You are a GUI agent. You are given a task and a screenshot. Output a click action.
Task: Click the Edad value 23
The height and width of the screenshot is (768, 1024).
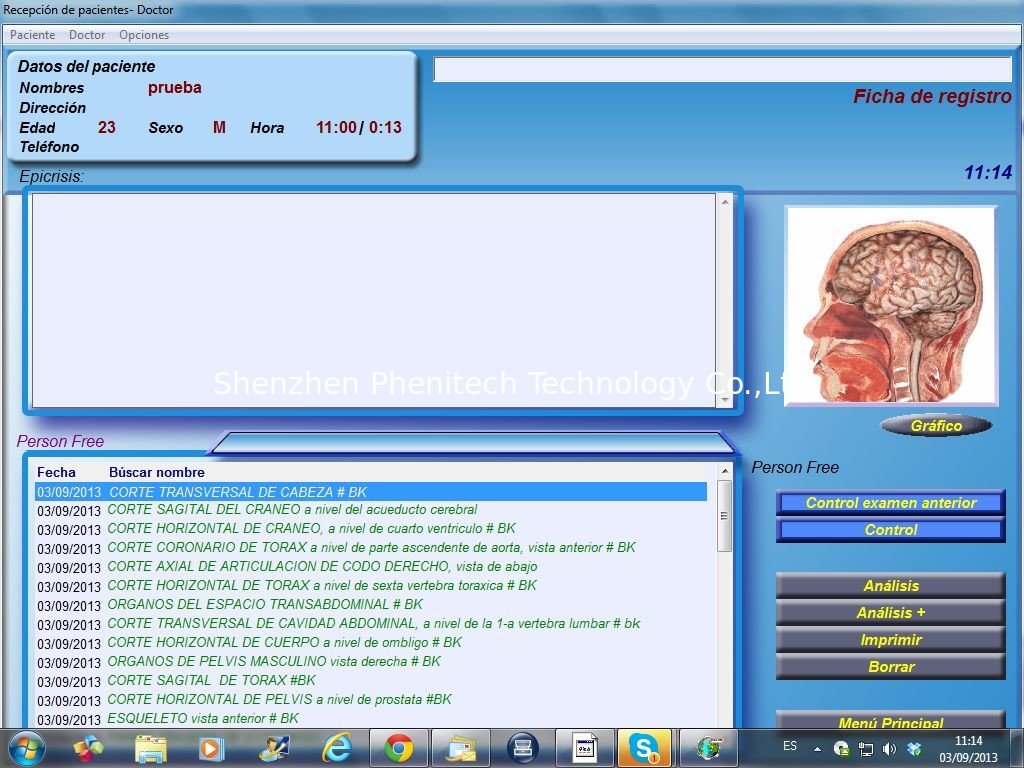[x=106, y=127]
